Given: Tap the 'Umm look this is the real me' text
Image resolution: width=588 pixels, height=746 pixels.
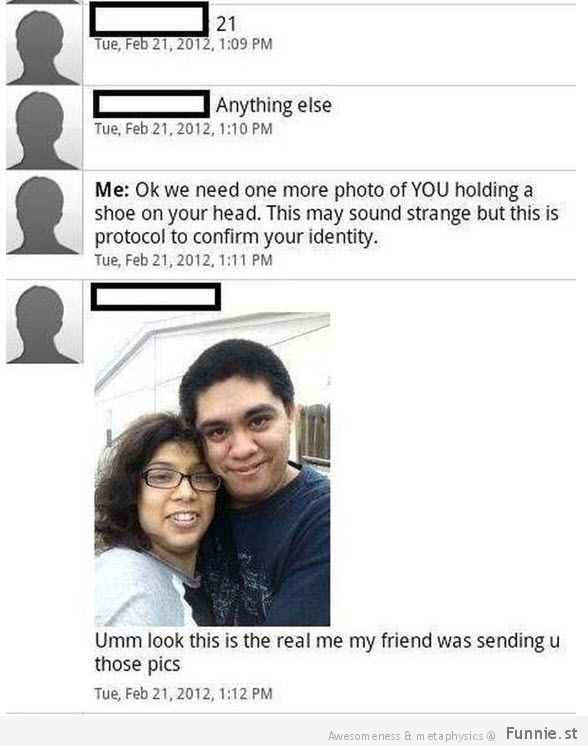Looking at the screenshot, I should click(x=327, y=652).
